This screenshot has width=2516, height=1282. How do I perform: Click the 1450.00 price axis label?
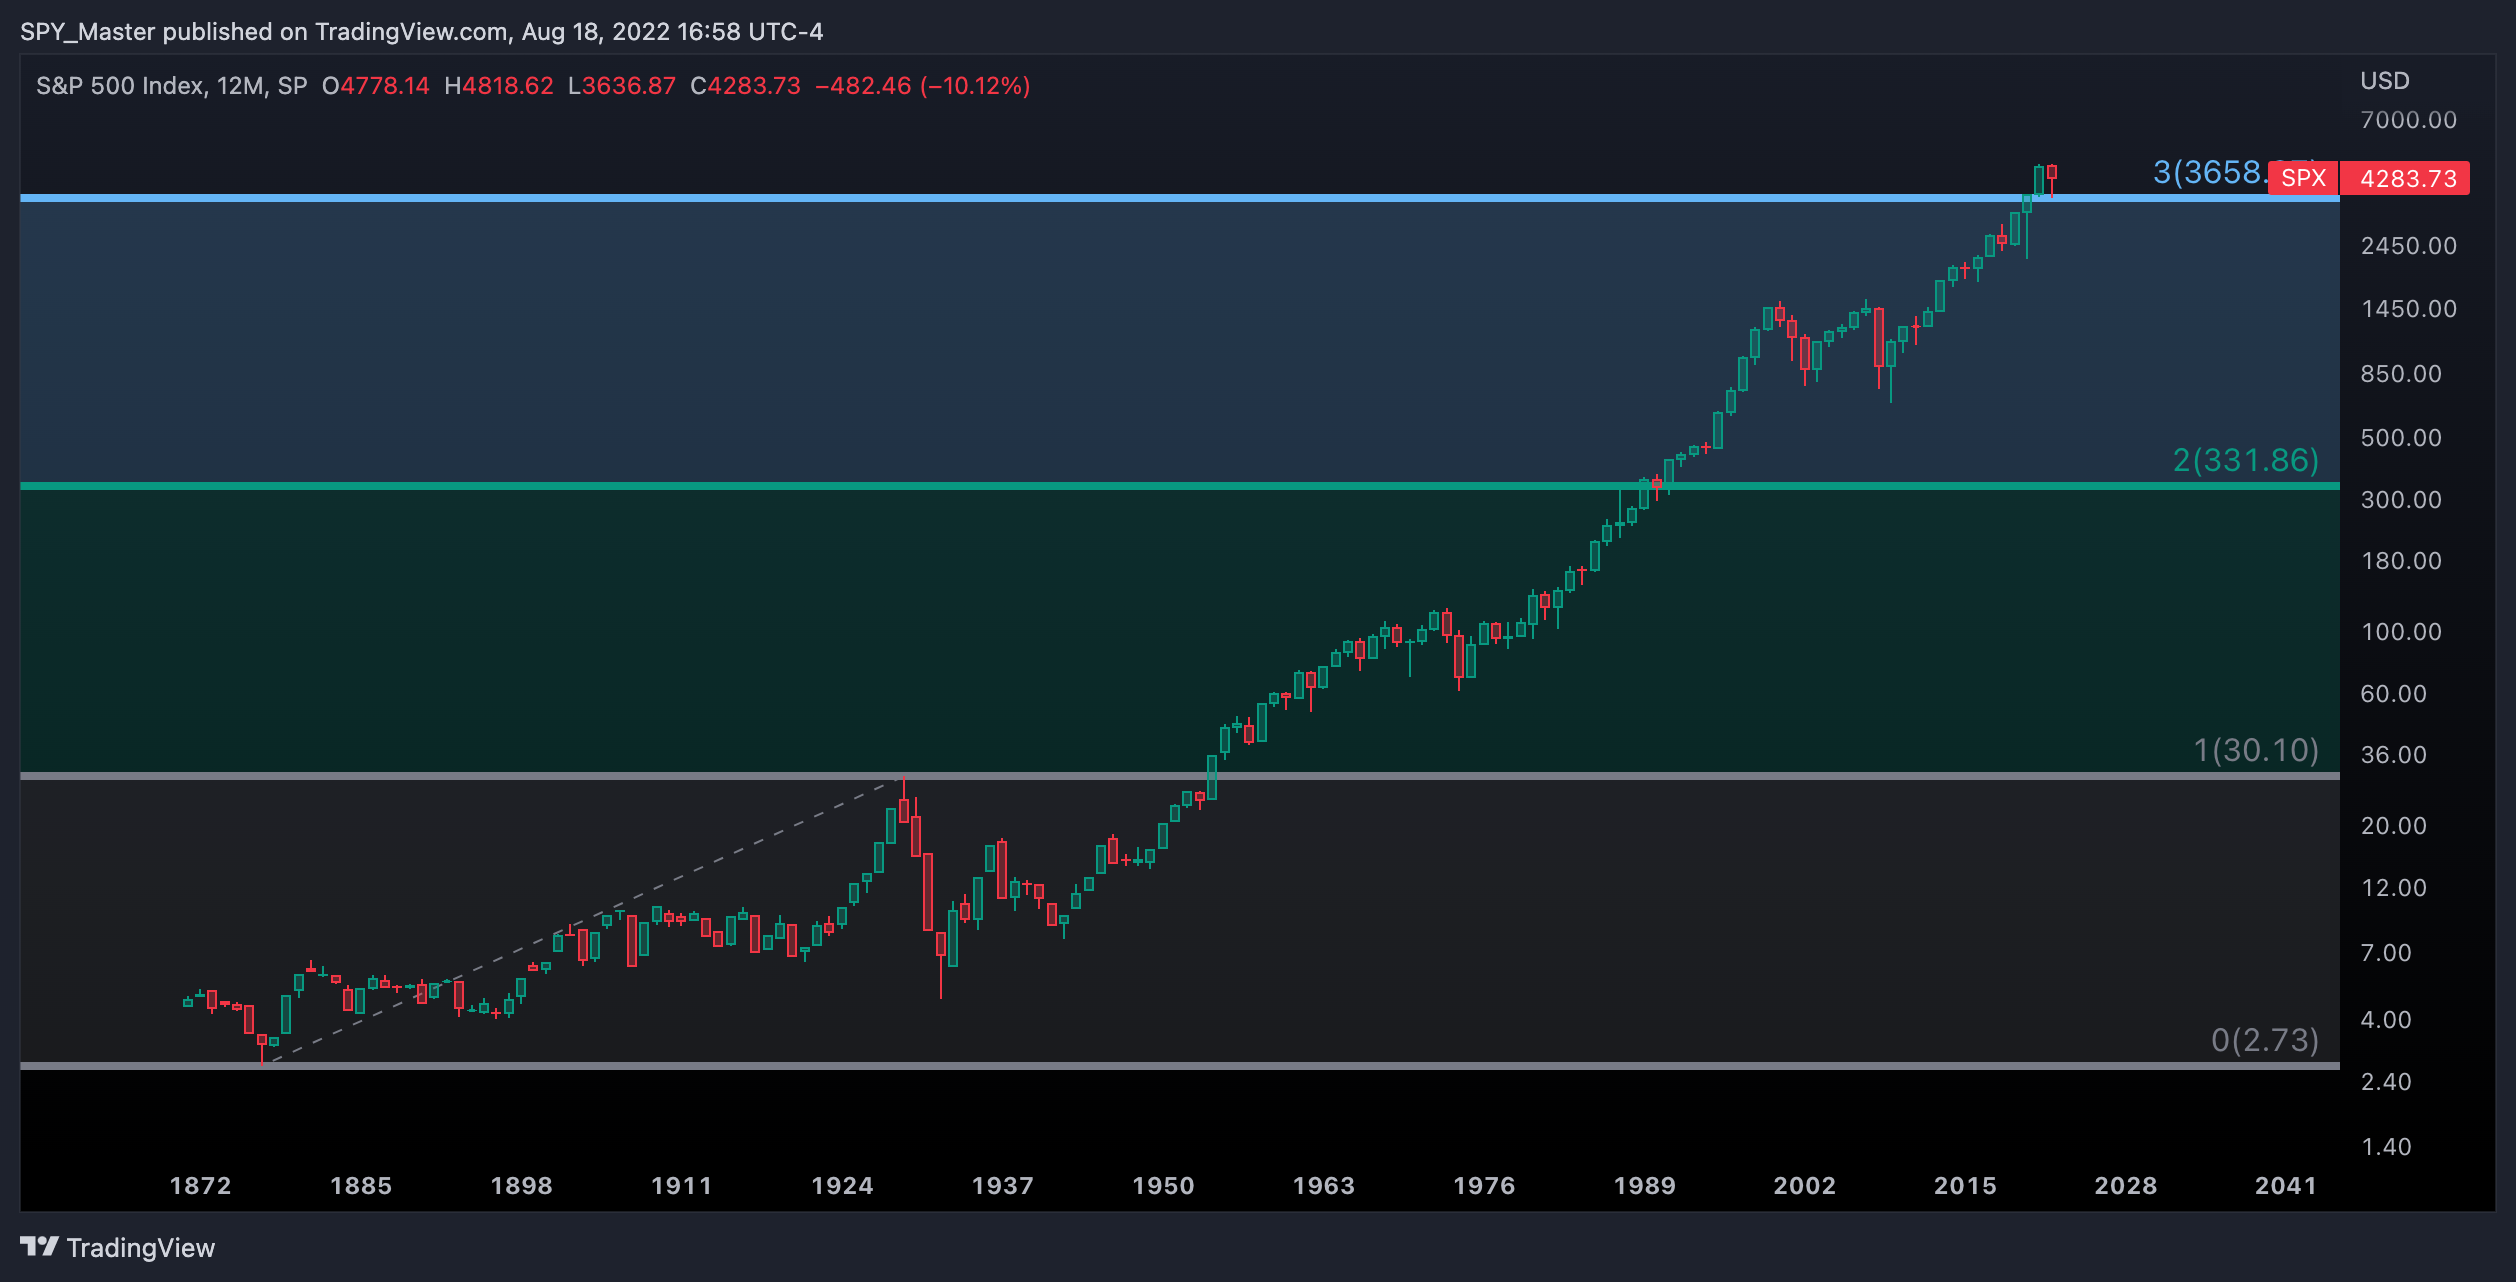tap(2408, 309)
